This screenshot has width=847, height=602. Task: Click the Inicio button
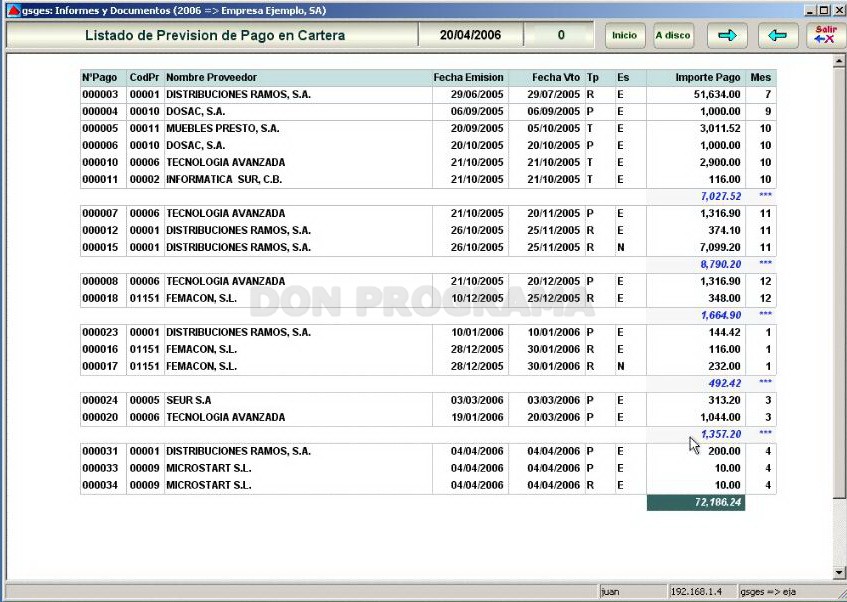(x=624, y=36)
